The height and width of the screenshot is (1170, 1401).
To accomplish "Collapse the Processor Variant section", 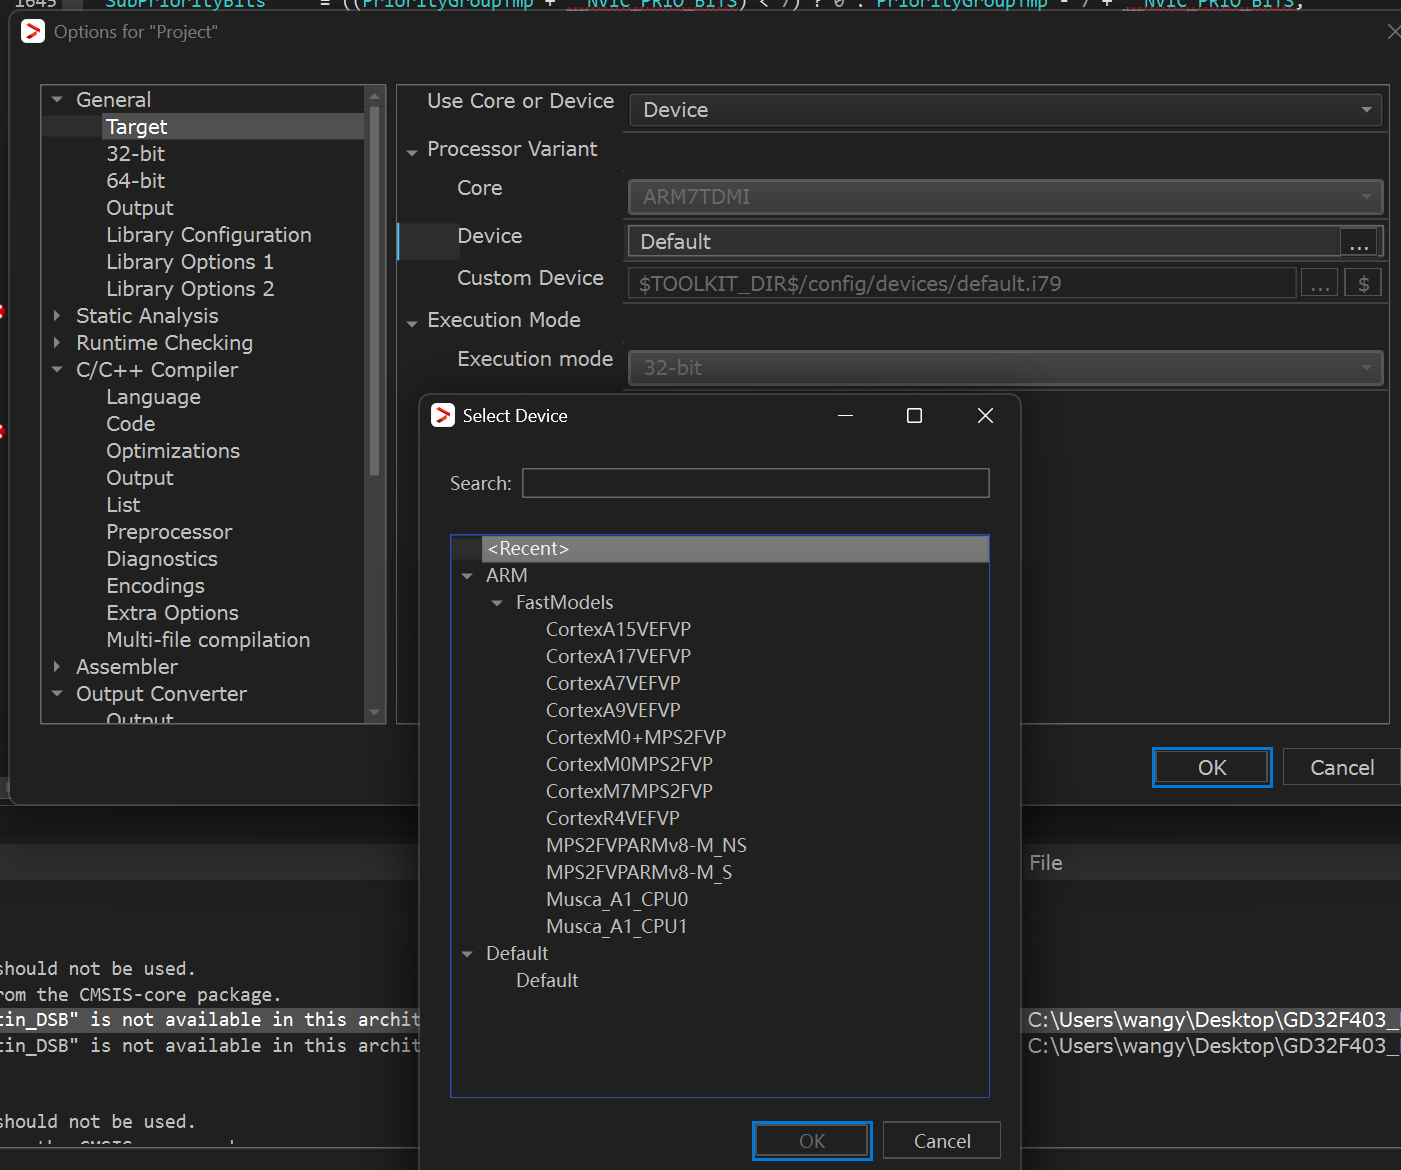I will 412,153.
